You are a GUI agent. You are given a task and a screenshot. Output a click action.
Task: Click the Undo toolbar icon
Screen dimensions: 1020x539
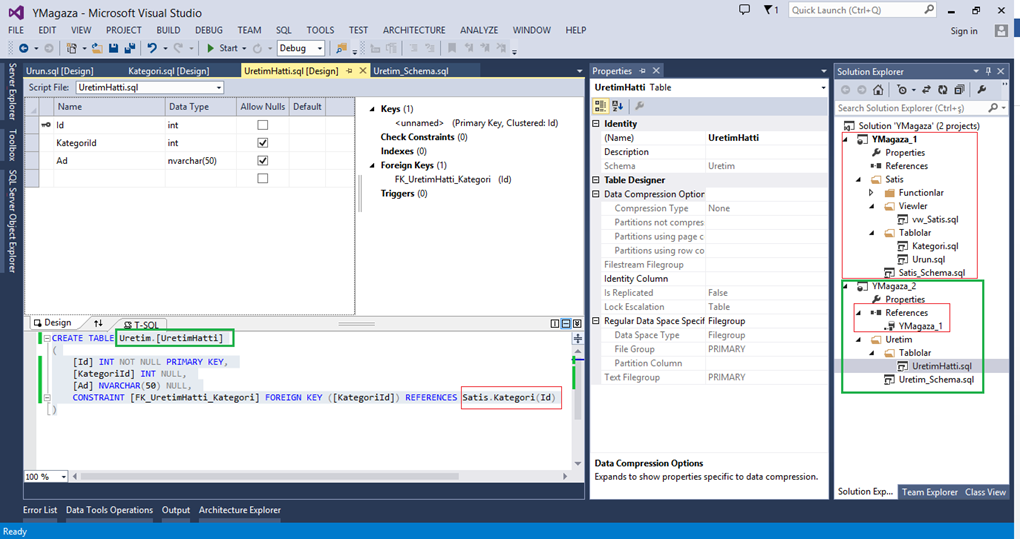click(152, 48)
